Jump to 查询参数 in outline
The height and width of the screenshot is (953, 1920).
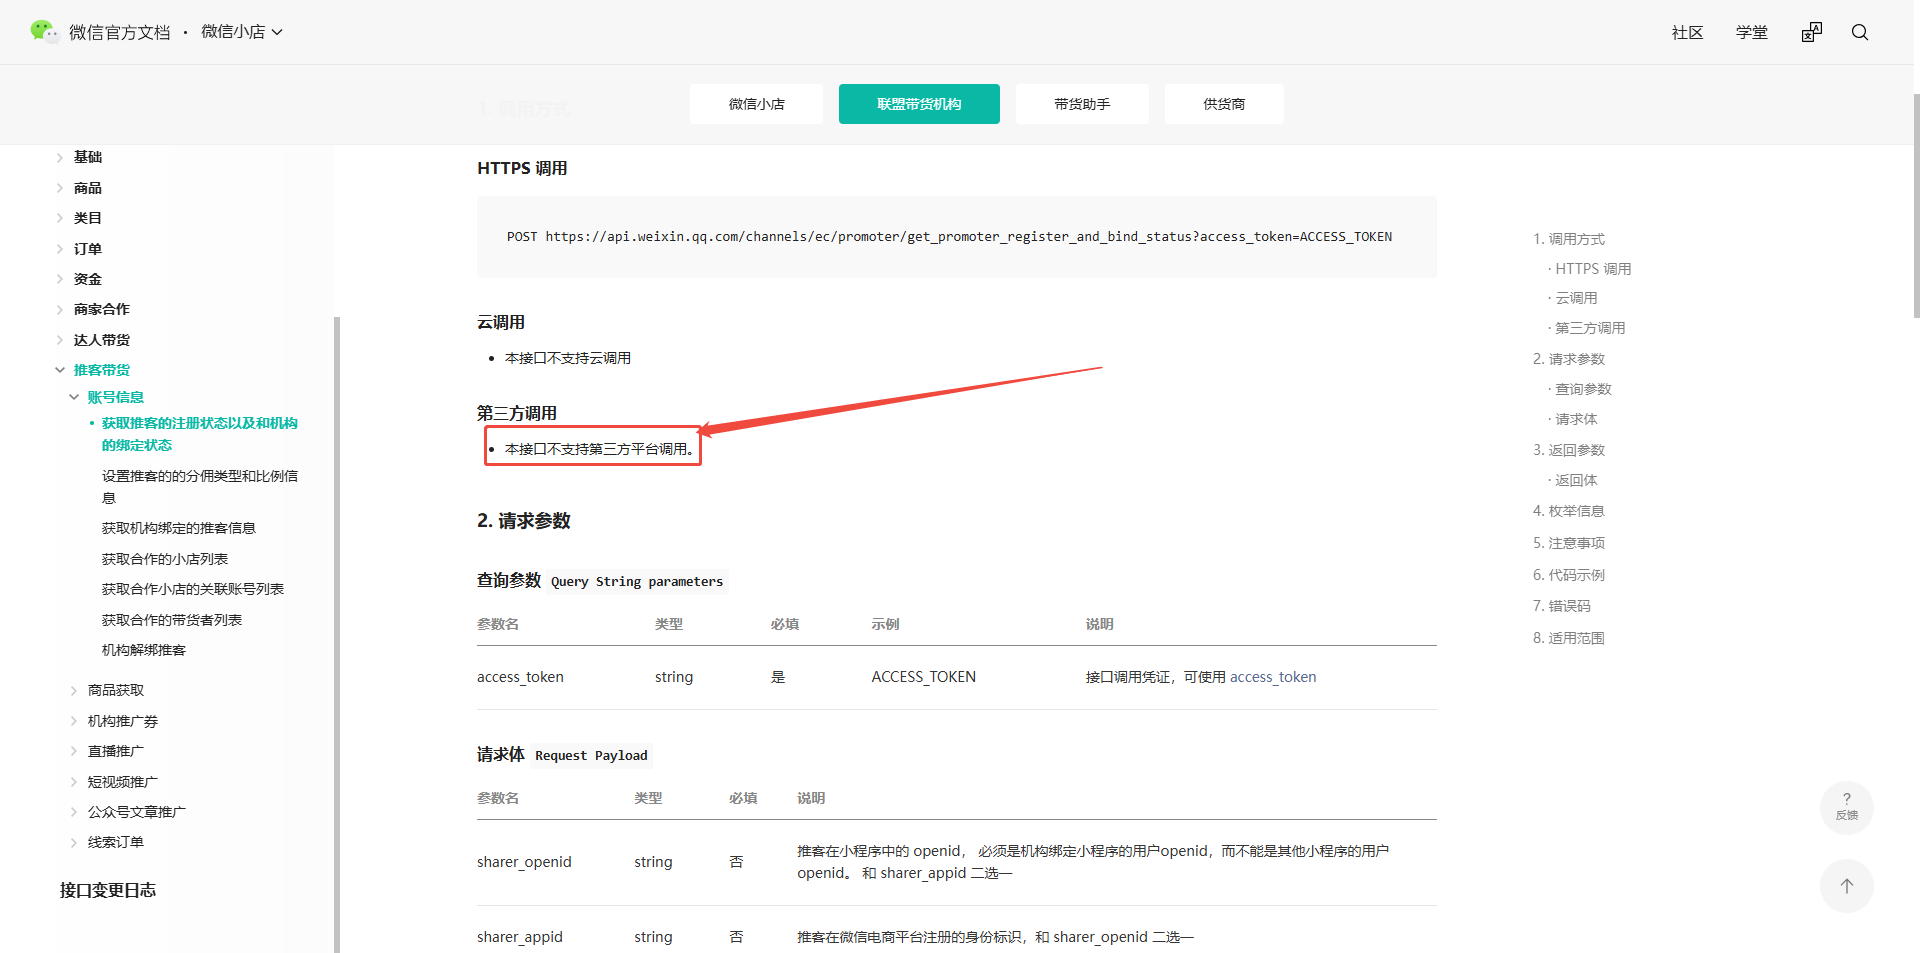tap(1583, 389)
